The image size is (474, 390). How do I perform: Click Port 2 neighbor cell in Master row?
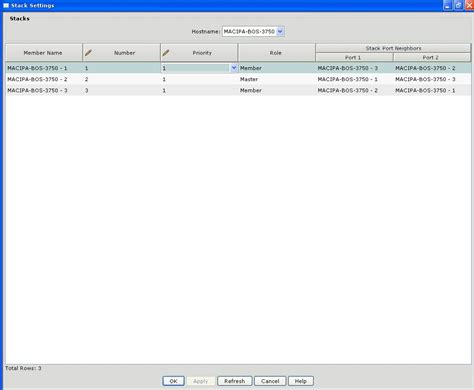[x=432, y=79]
